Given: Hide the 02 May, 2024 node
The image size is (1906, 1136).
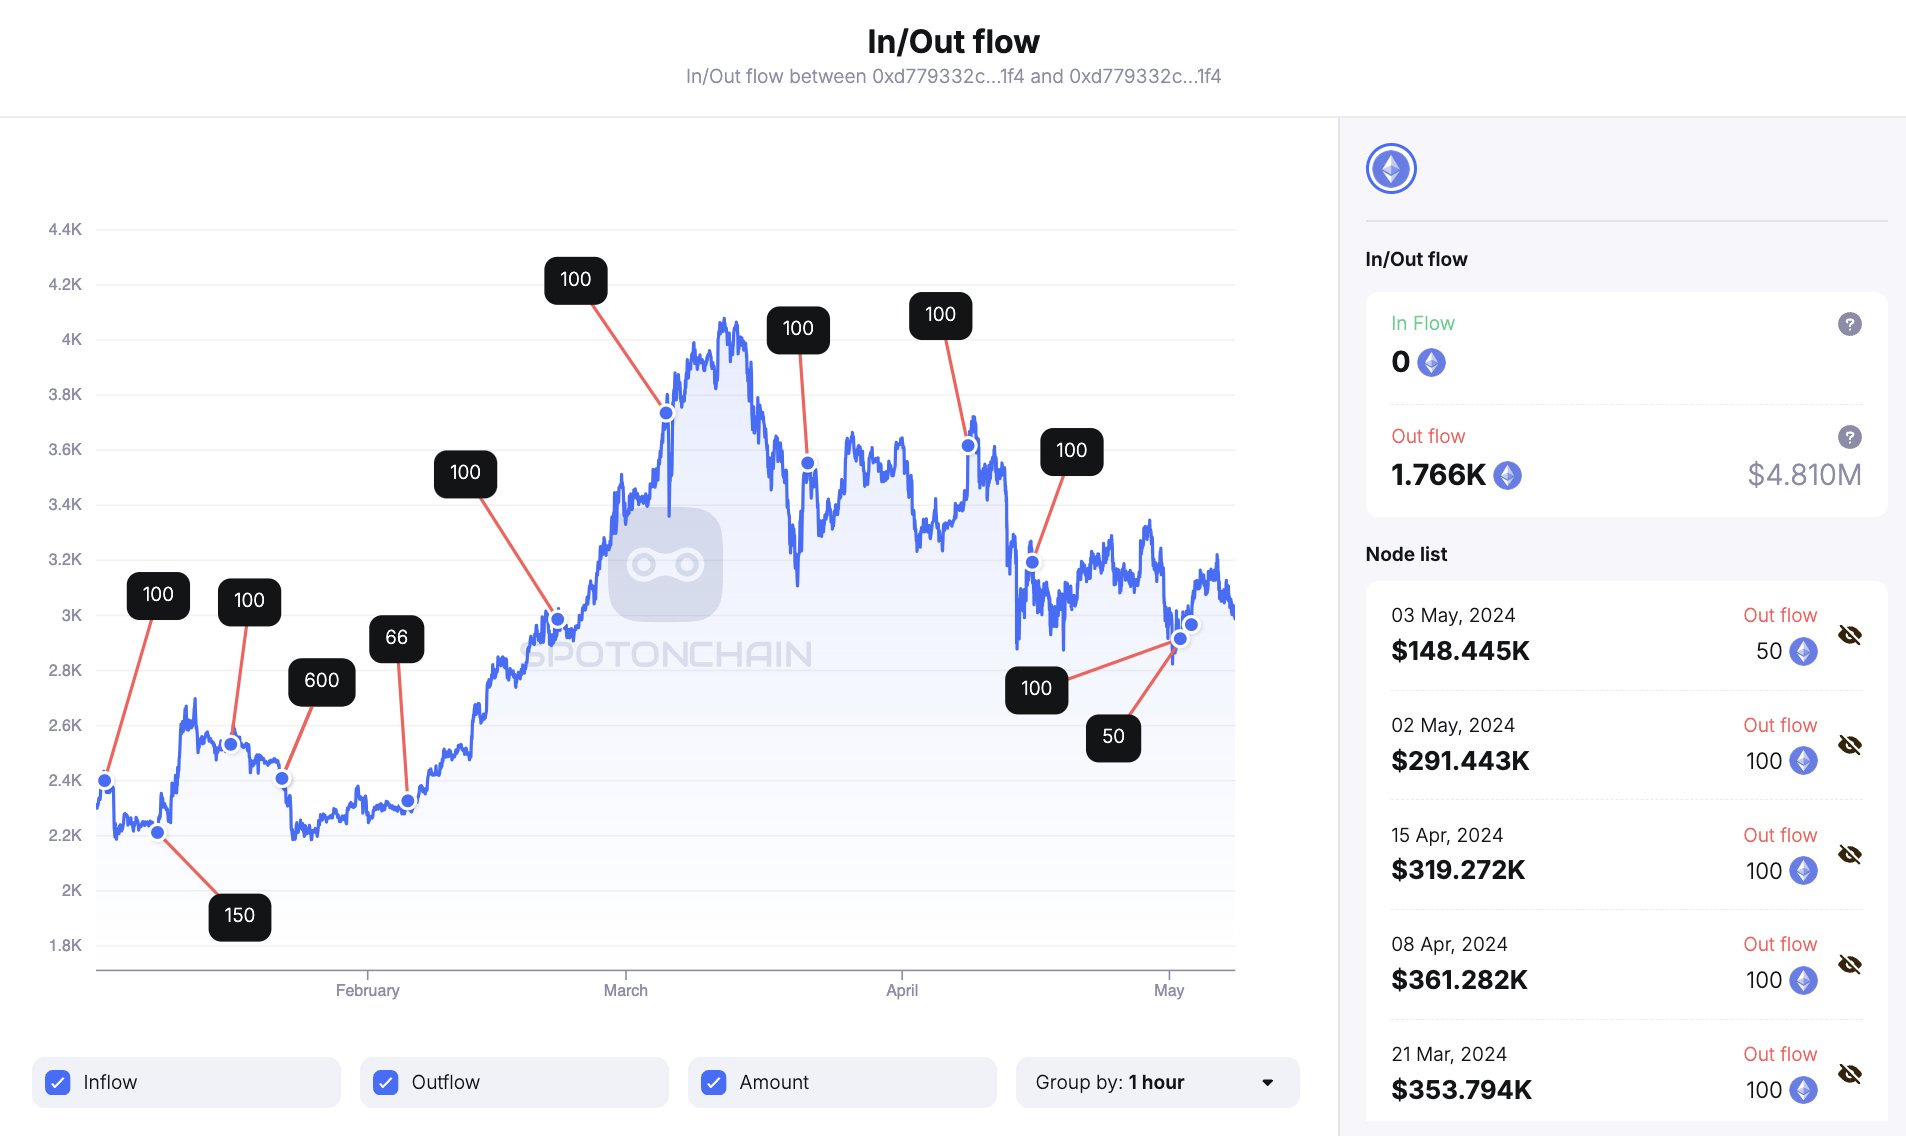Looking at the screenshot, I should (1849, 745).
